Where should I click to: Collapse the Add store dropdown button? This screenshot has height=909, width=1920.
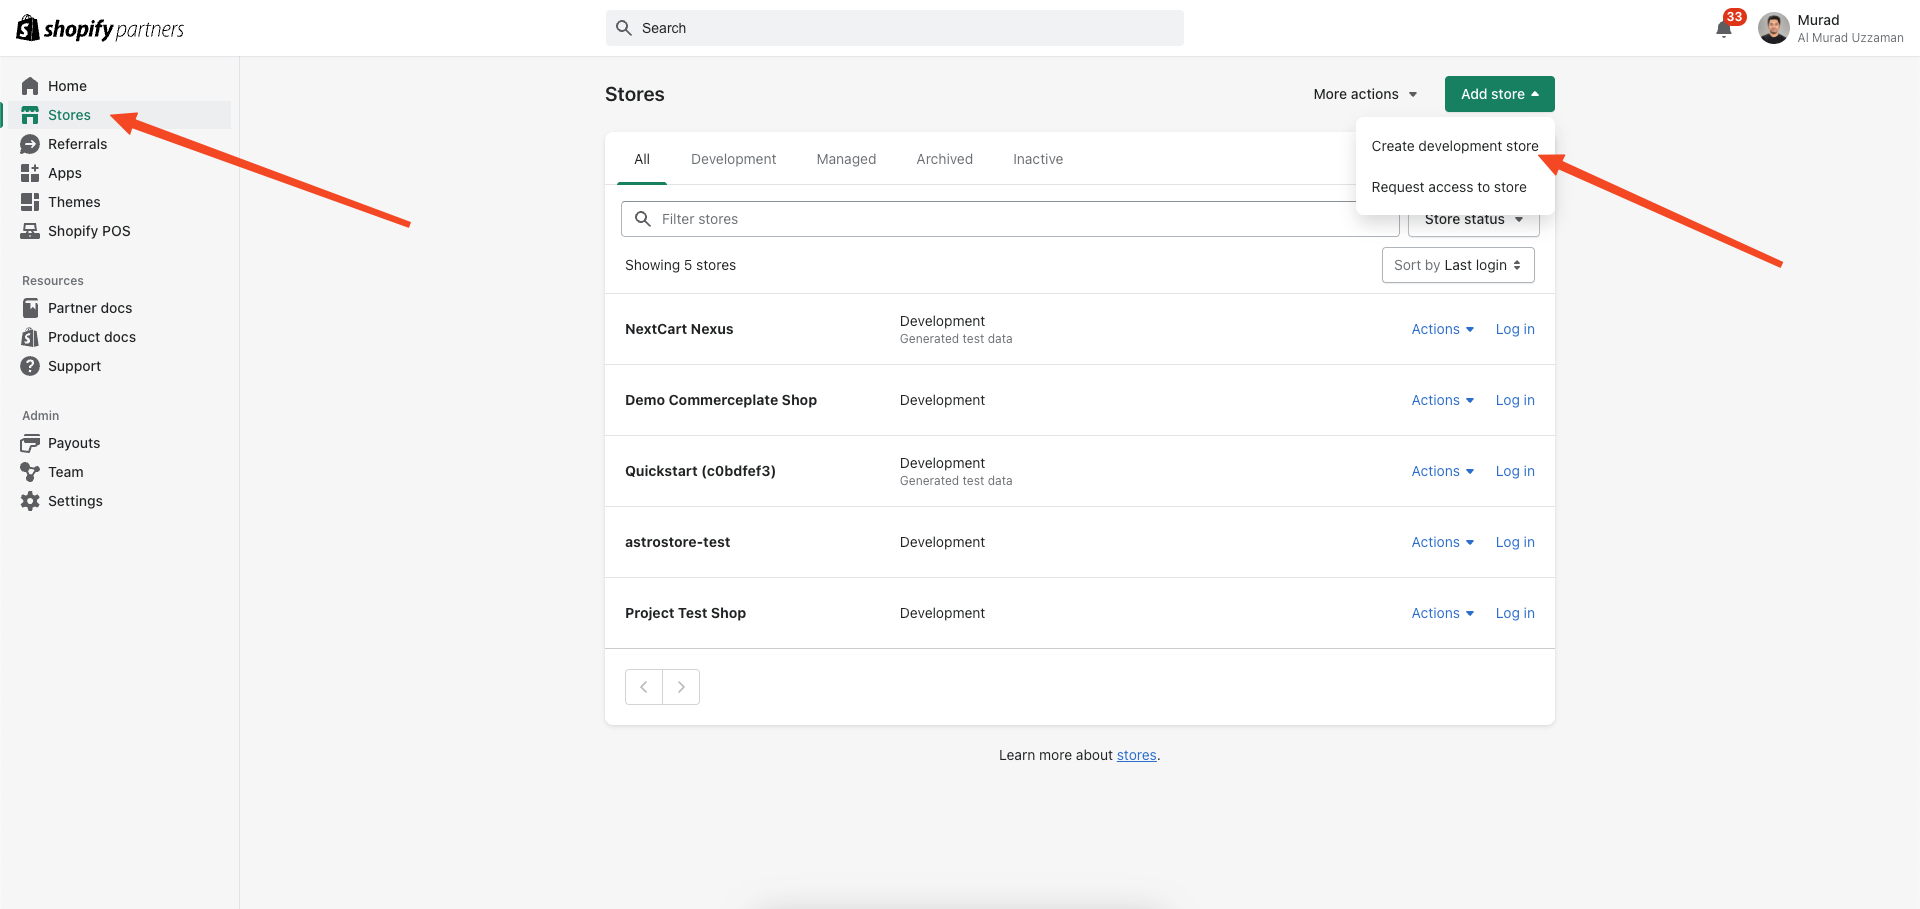[x=1500, y=94]
